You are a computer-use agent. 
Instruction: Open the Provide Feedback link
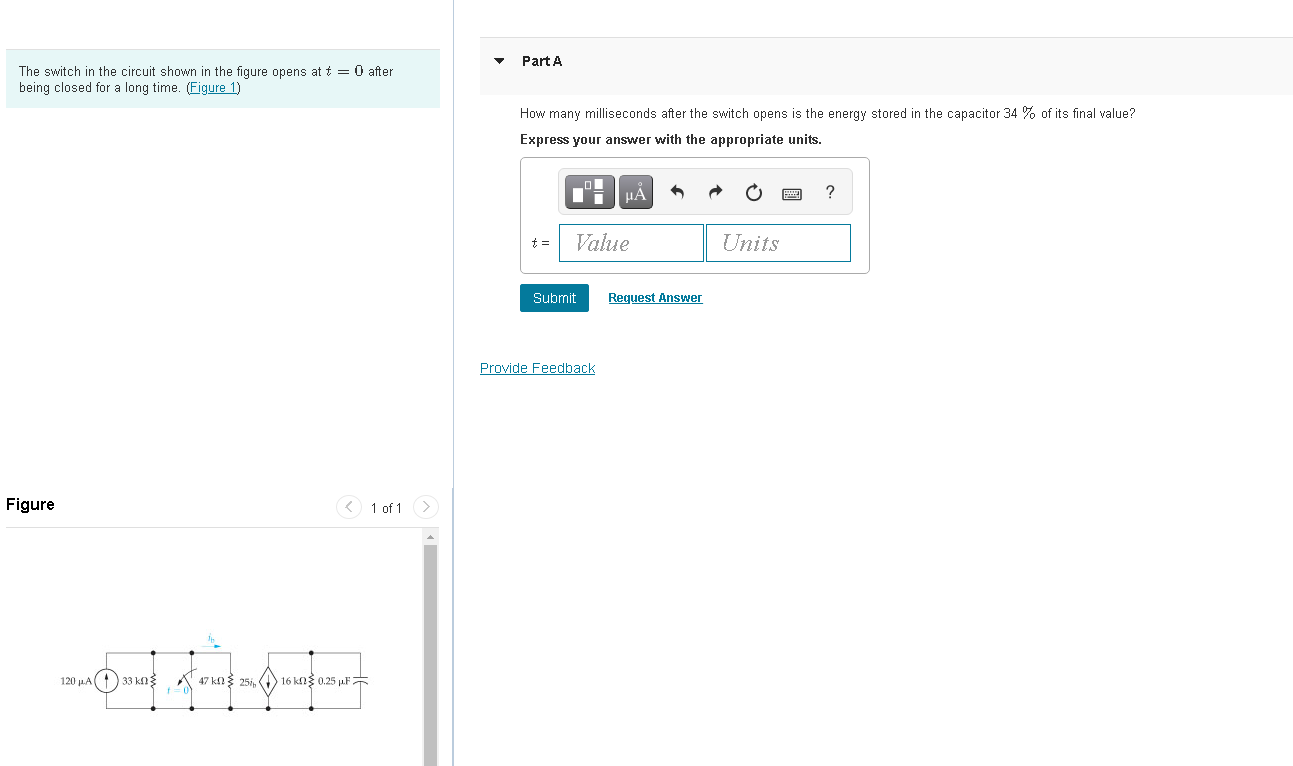(x=537, y=368)
